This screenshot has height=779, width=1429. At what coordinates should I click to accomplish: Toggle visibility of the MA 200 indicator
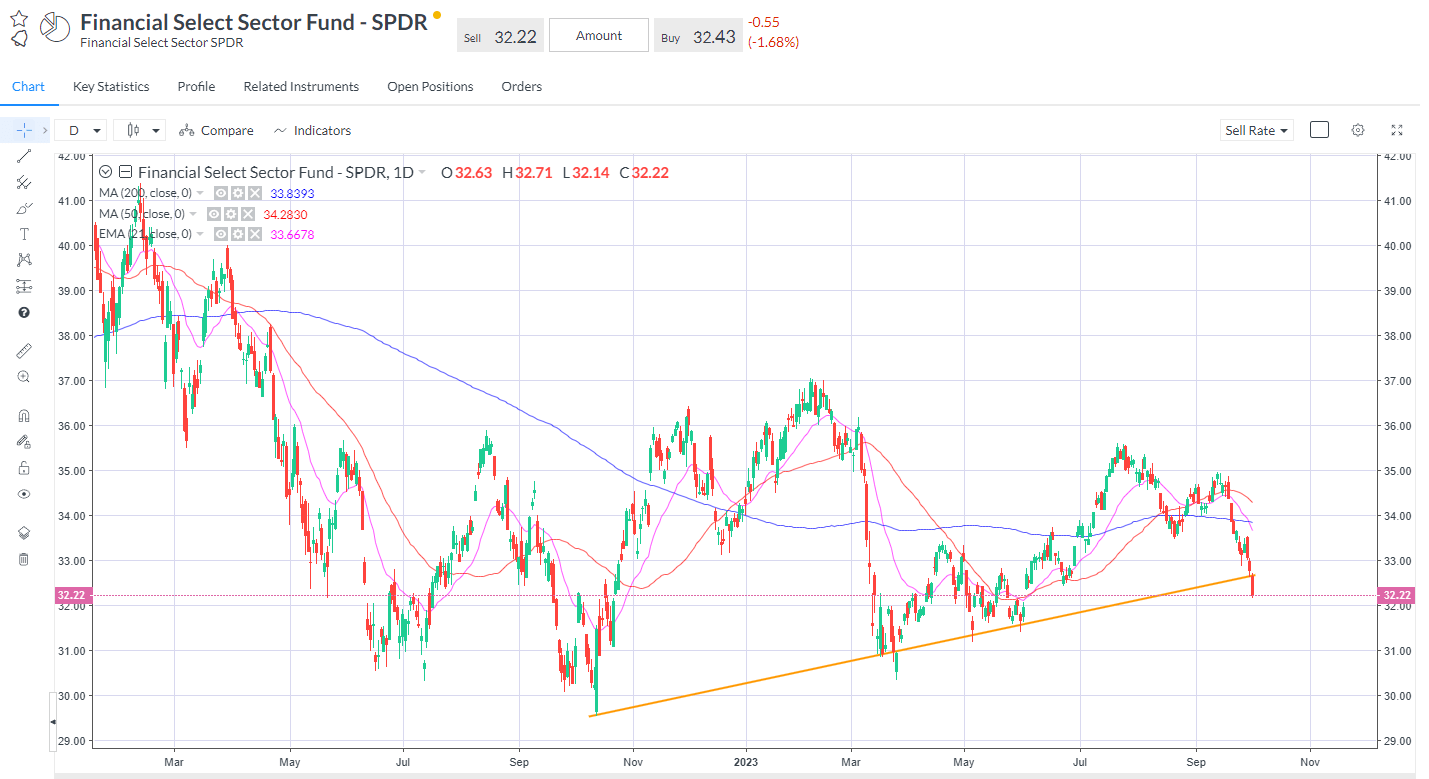click(221, 193)
